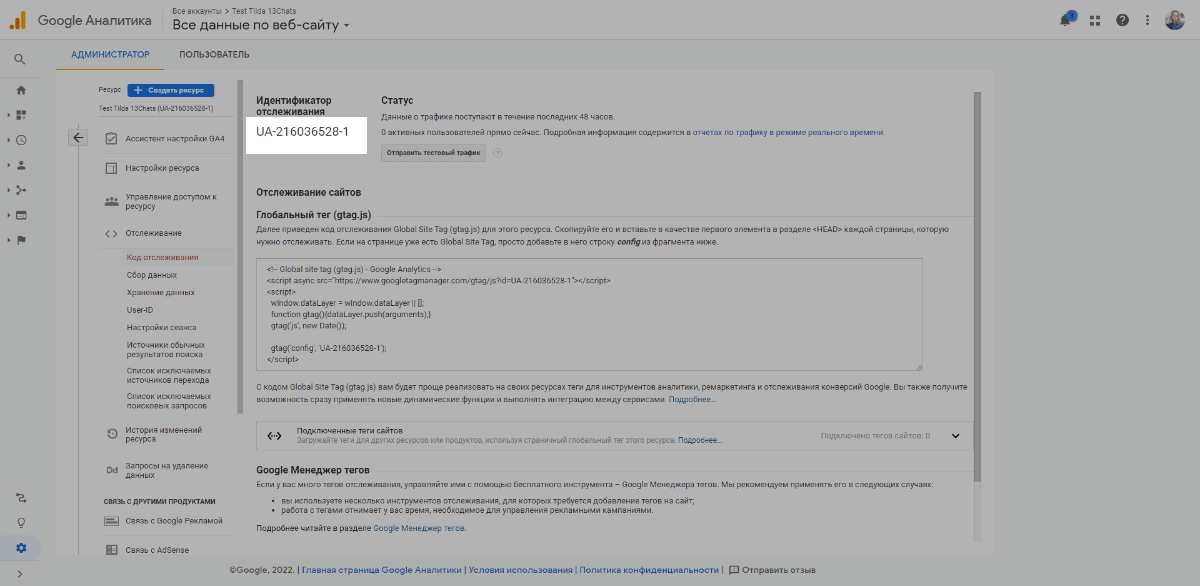Open notifications bell icon
The width and height of the screenshot is (1200, 586).
[x=1067, y=20]
